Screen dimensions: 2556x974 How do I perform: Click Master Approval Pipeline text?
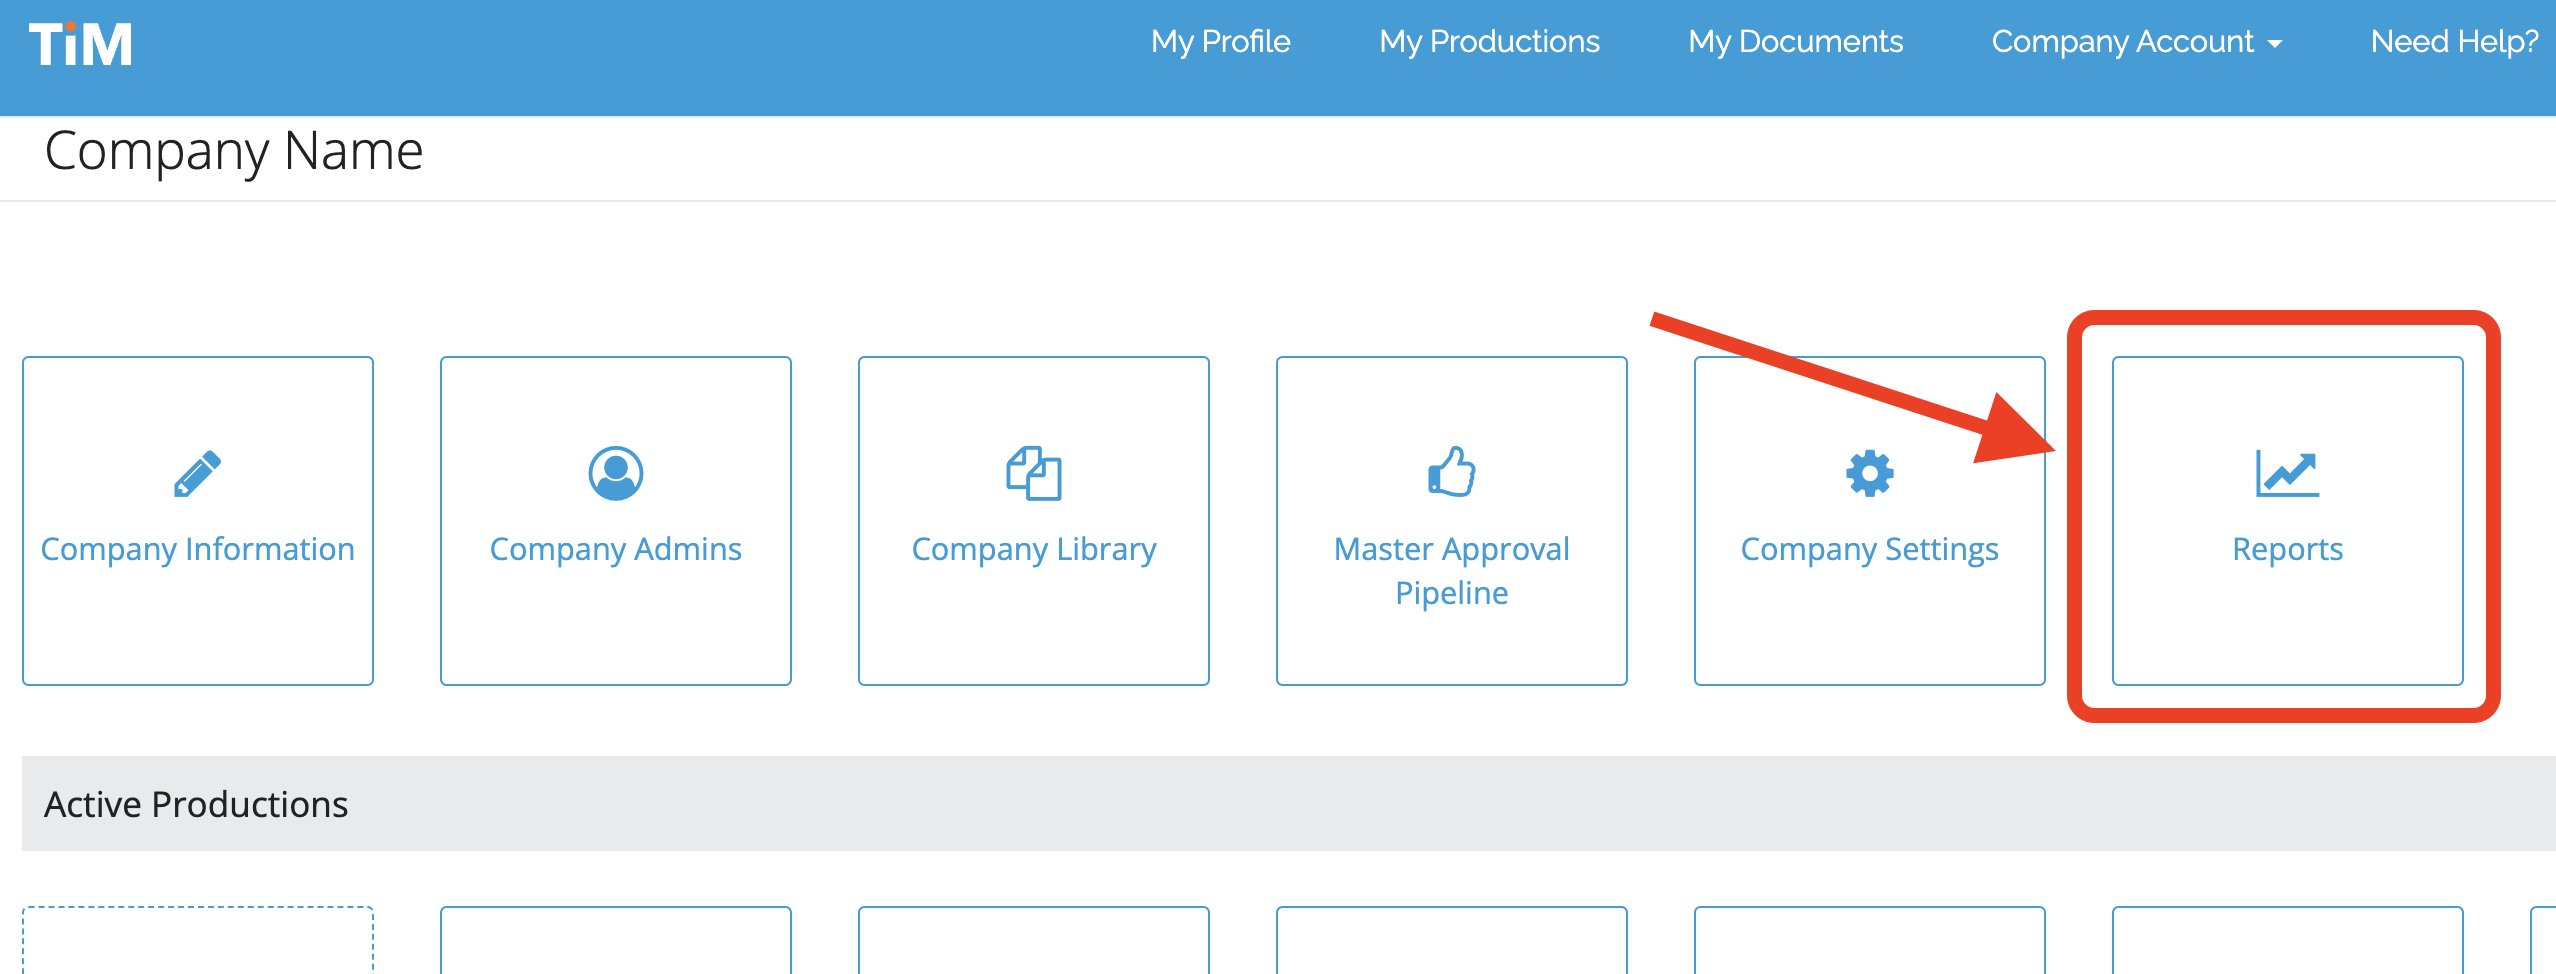tap(1452, 571)
